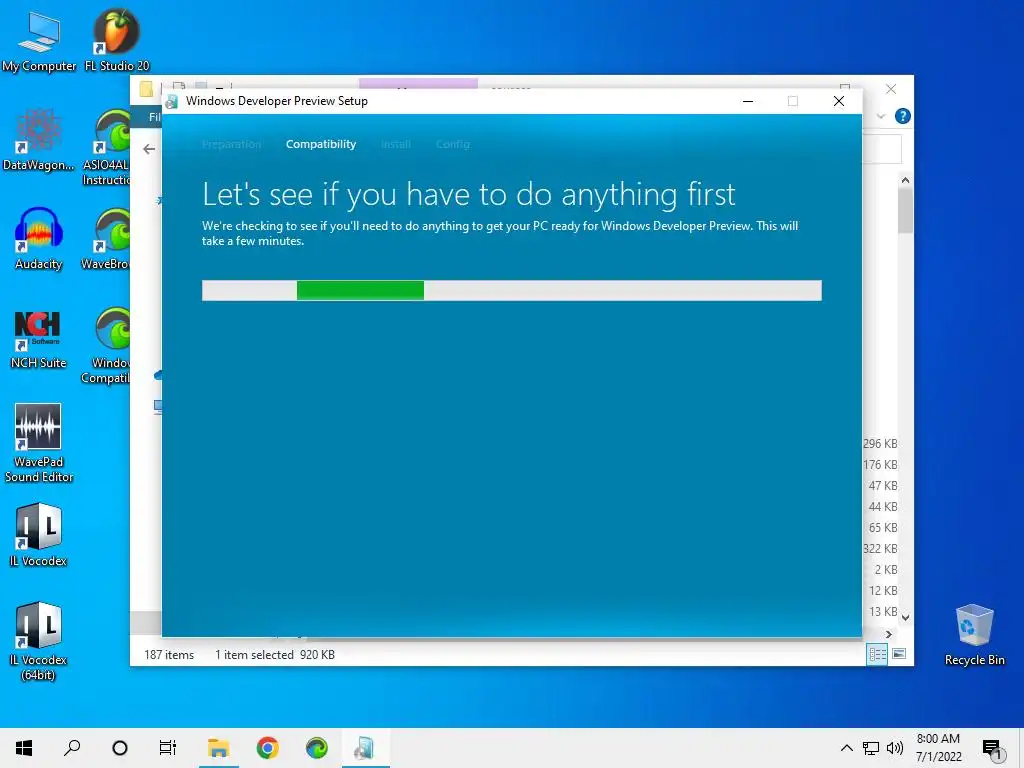Screen dimensions: 1024x768
Task: Open Task View on the taskbar
Action: point(168,748)
